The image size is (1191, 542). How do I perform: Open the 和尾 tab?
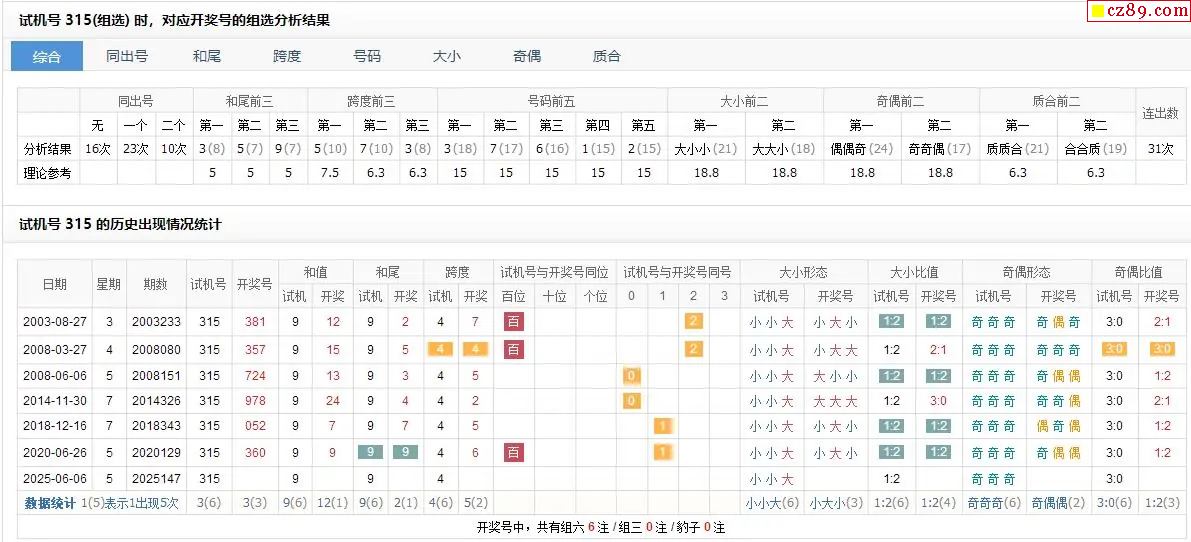tap(207, 56)
